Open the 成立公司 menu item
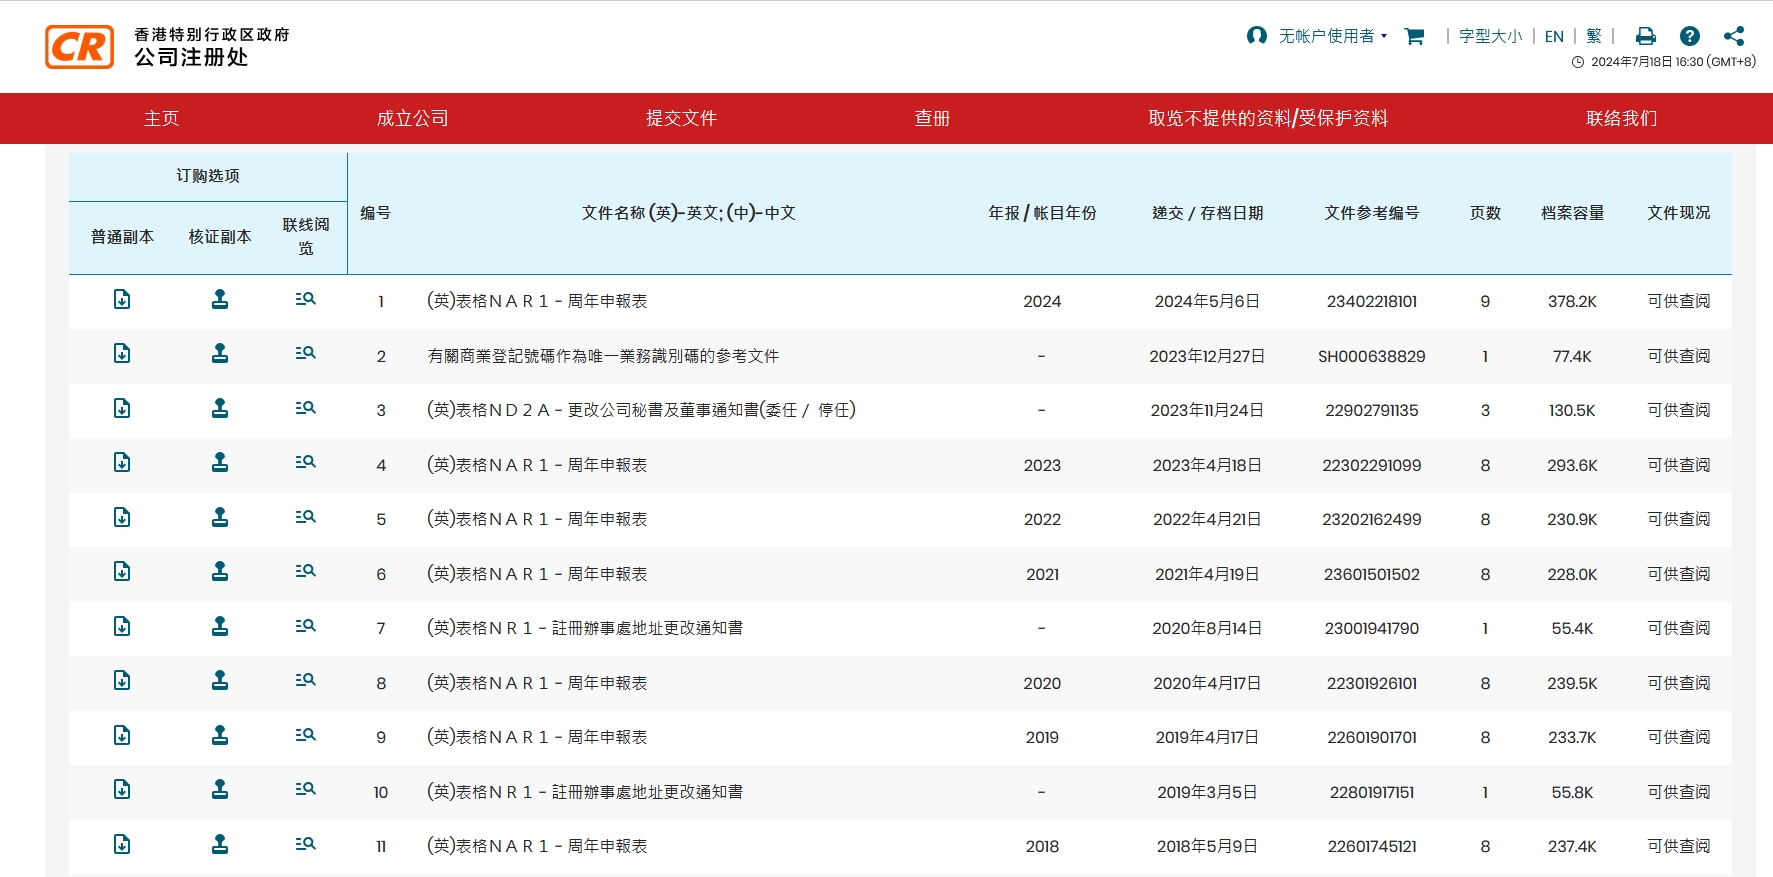This screenshot has width=1773, height=877. point(412,119)
